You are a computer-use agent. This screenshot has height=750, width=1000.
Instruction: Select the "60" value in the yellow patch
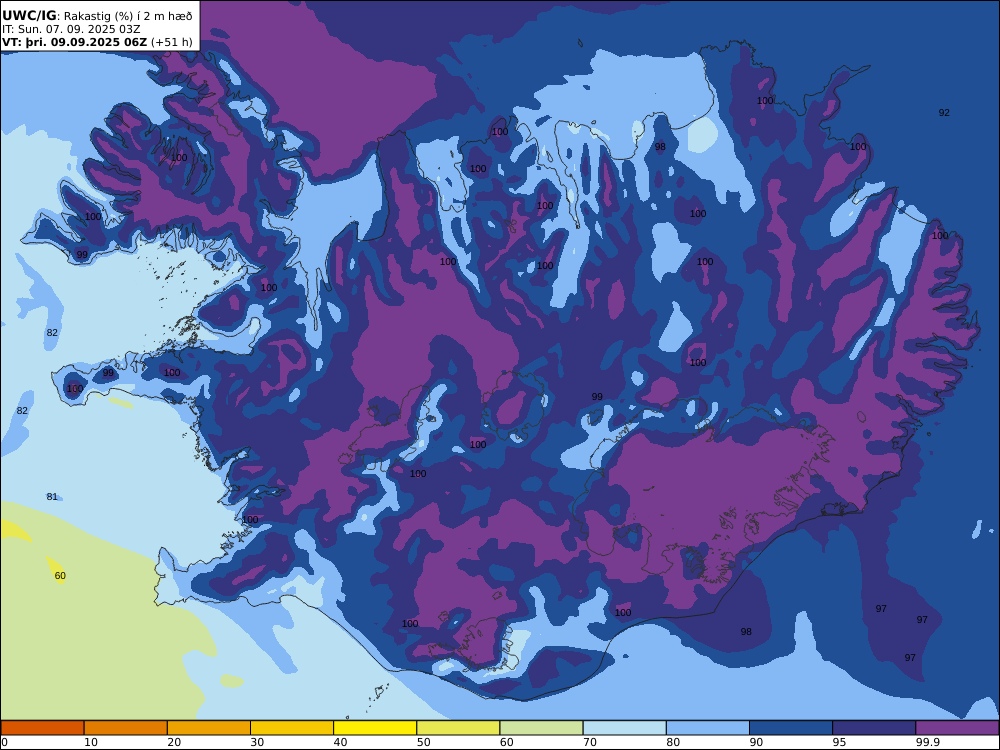coord(60,576)
